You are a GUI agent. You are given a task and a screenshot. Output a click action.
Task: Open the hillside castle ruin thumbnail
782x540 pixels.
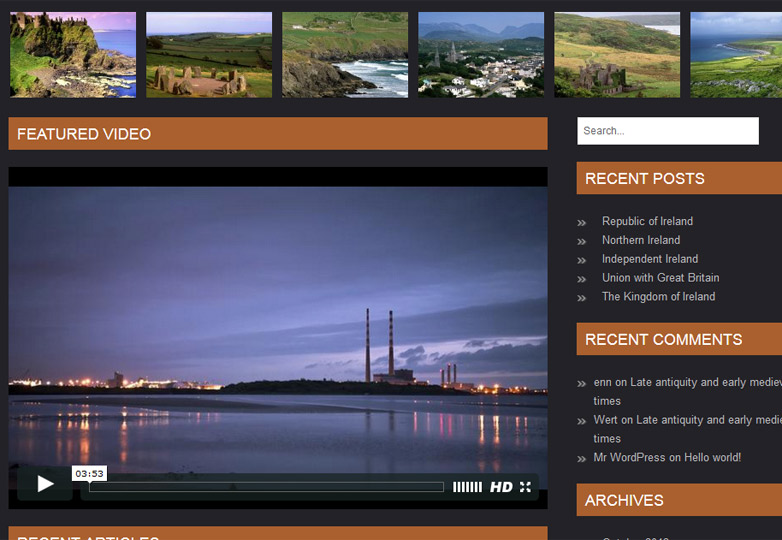tap(617, 55)
